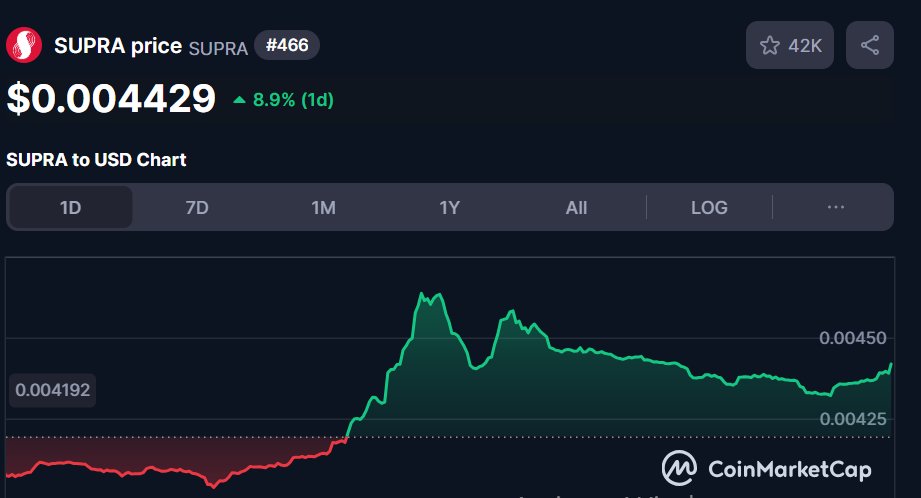Toggle the LOG scale option
921x498 pixels.
coord(709,207)
